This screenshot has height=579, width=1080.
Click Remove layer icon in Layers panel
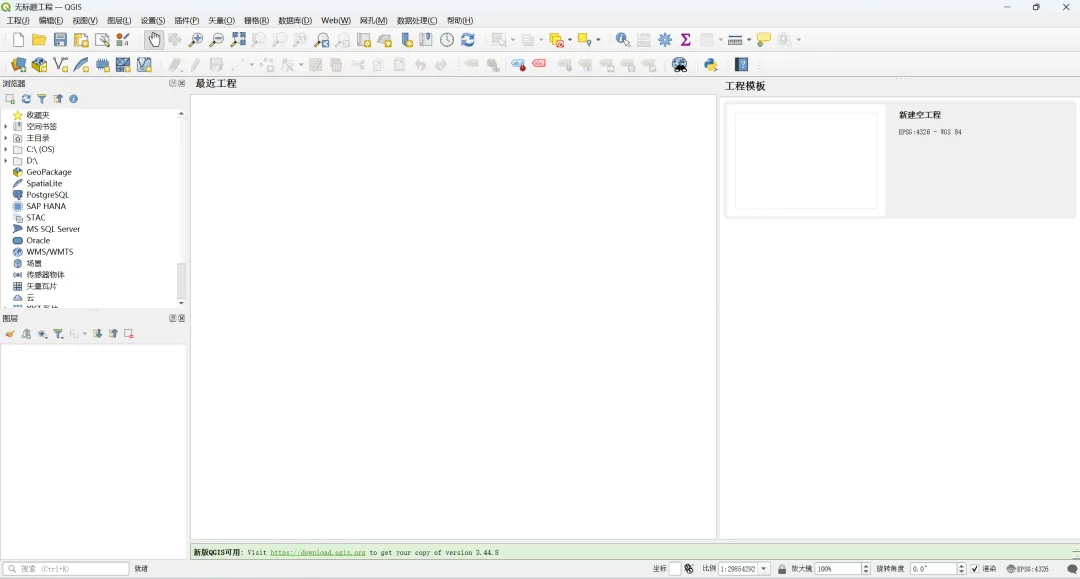pos(129,334)
